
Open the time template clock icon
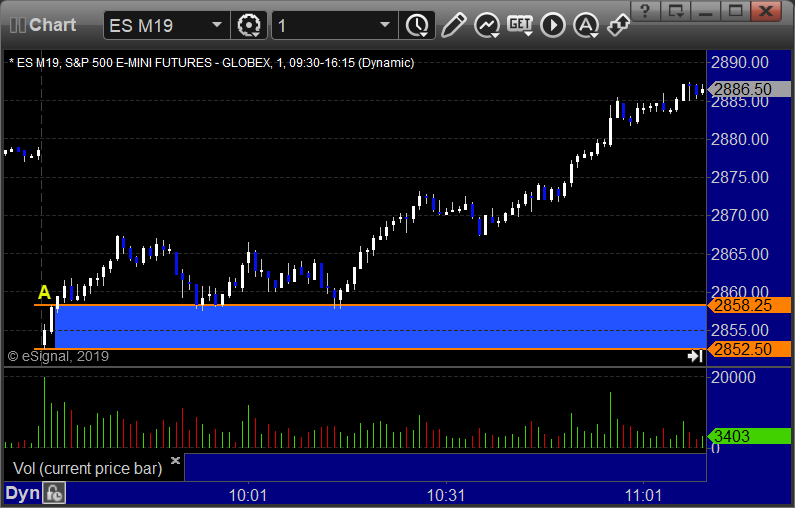pyautogui.click(x=417, y=25)
